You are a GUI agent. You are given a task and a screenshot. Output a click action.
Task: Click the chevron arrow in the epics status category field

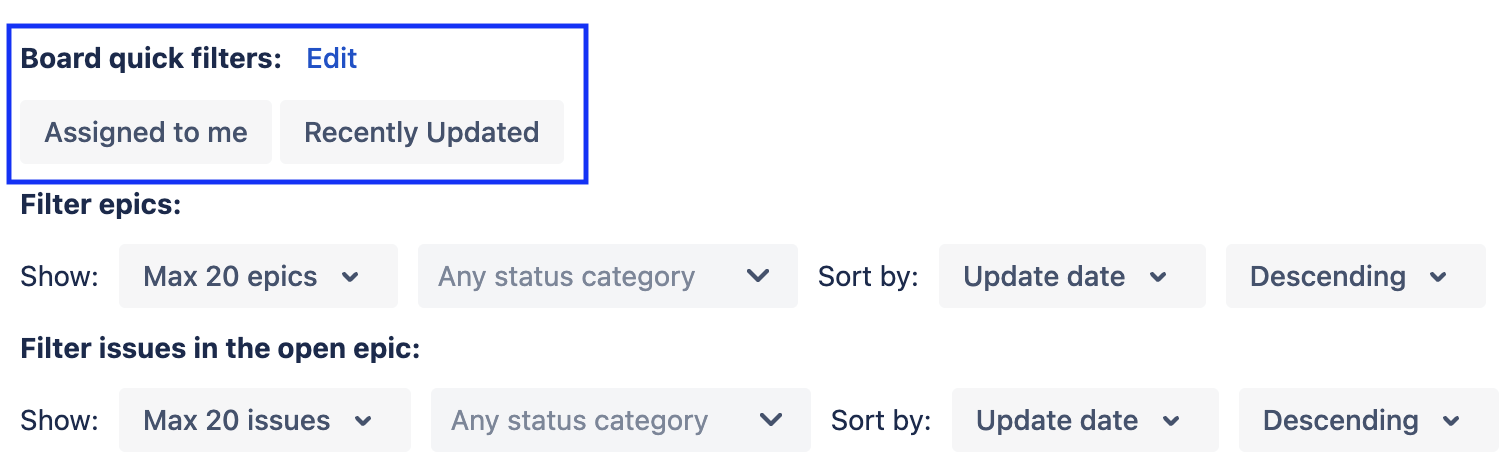(759, 276)
